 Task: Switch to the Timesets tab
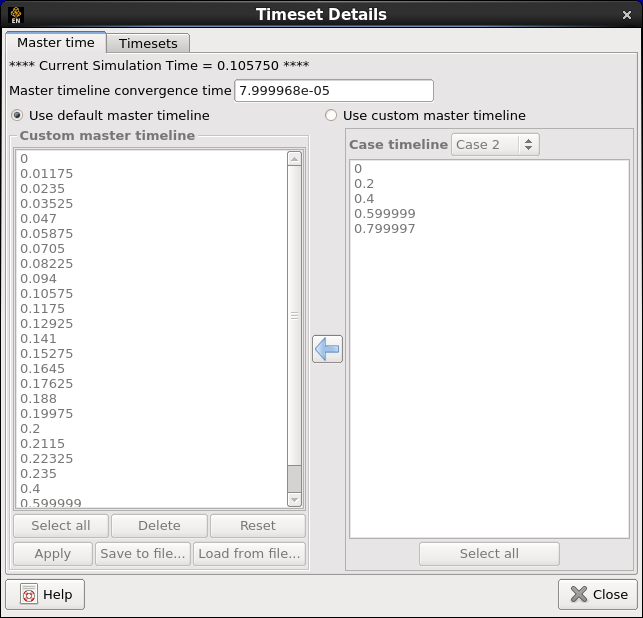pos(148,43)
